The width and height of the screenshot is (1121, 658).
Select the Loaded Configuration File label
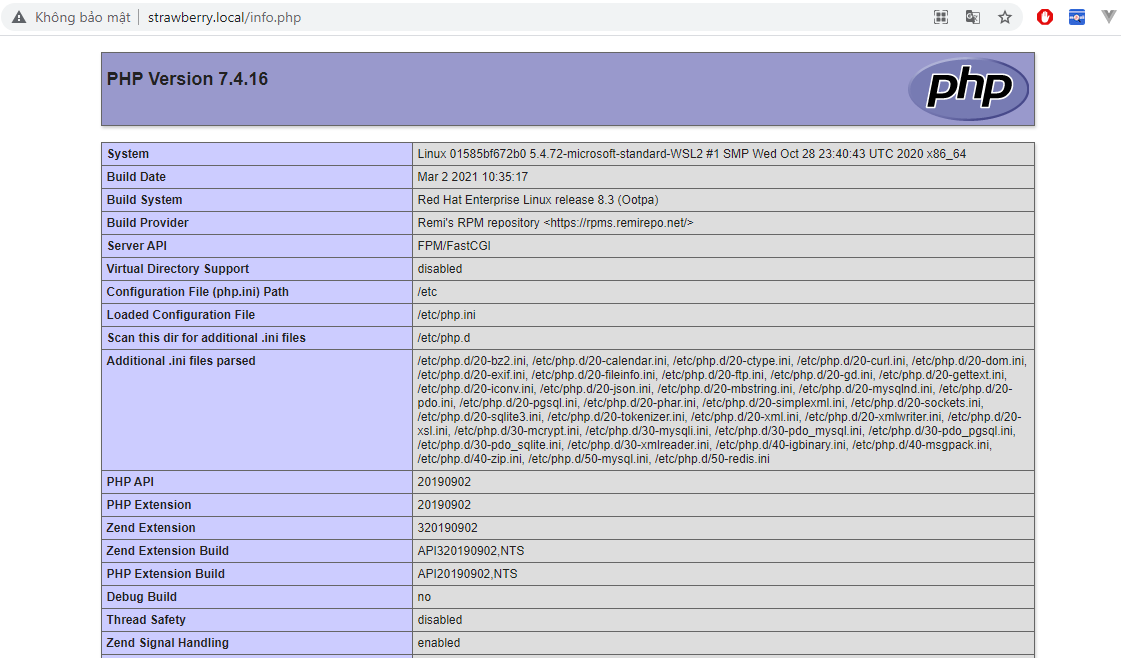pos(181,314)
